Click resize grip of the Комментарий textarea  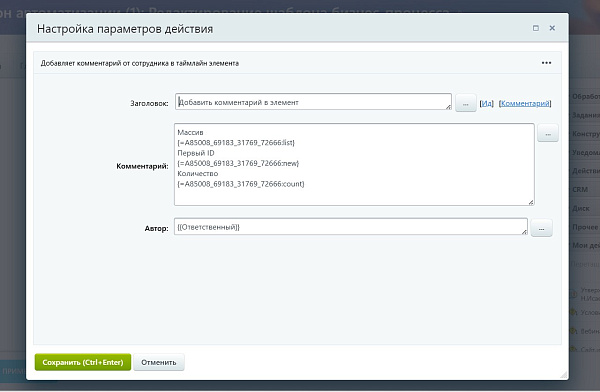coord(531,202)
